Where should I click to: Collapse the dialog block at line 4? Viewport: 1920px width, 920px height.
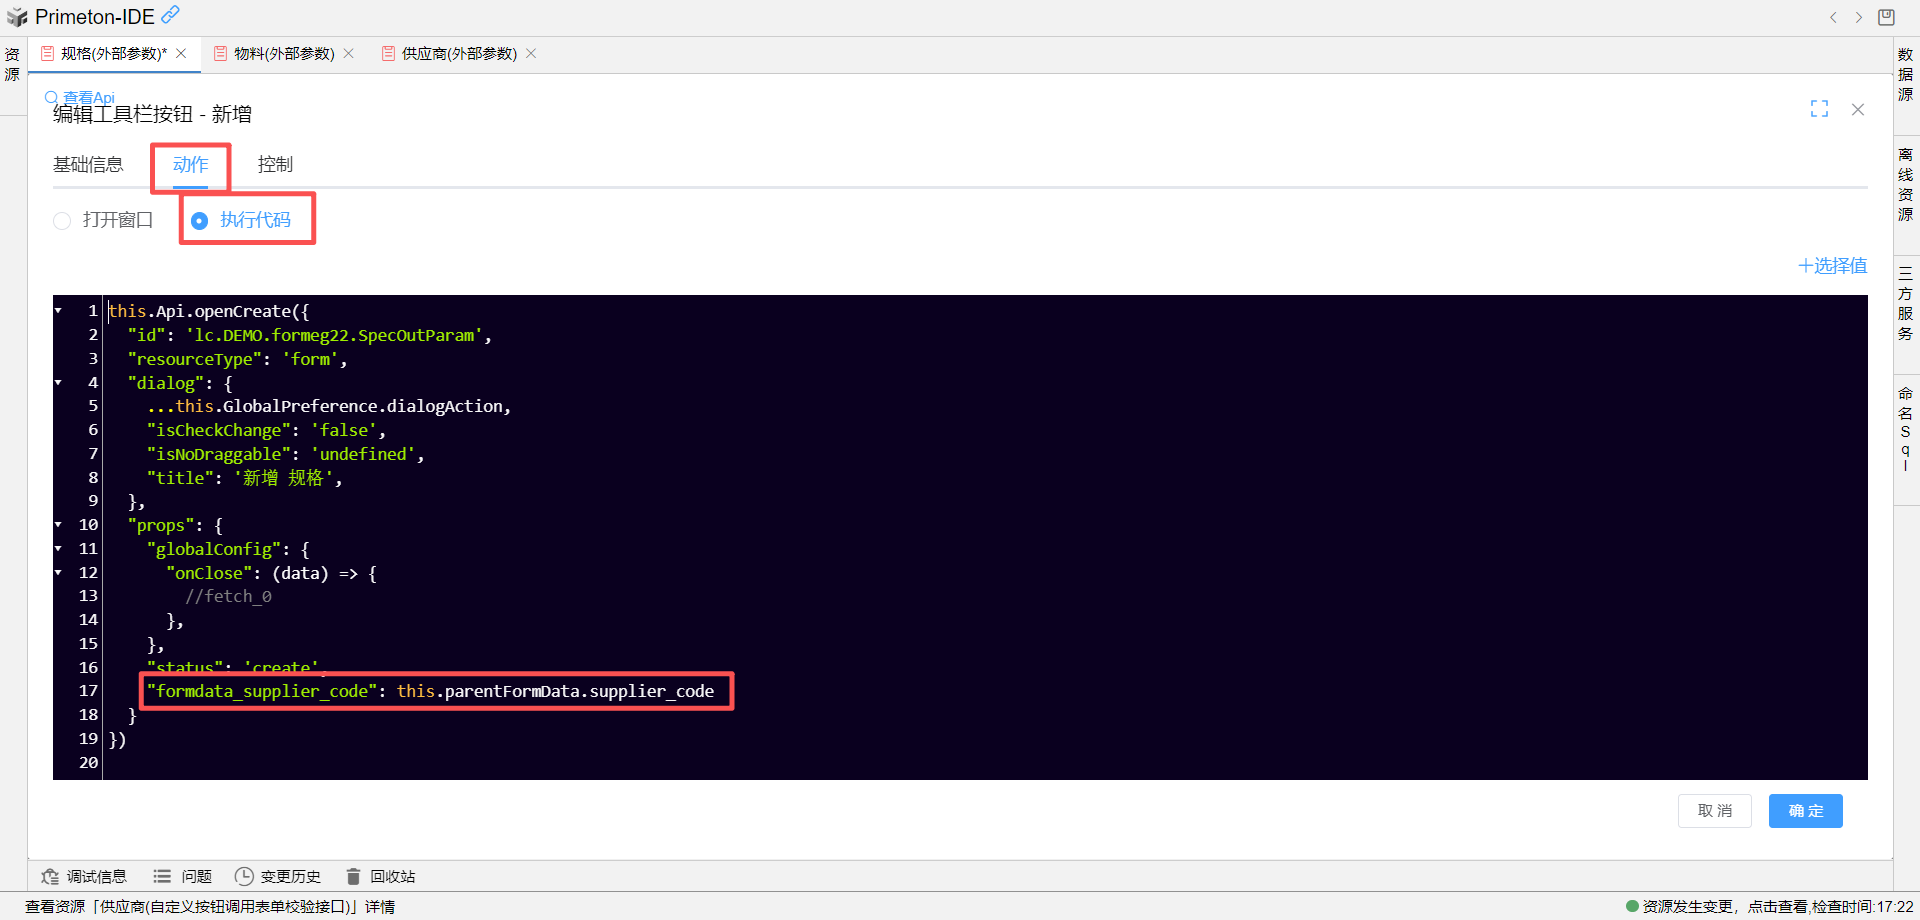pyautogui.click(x=59, y=383)
